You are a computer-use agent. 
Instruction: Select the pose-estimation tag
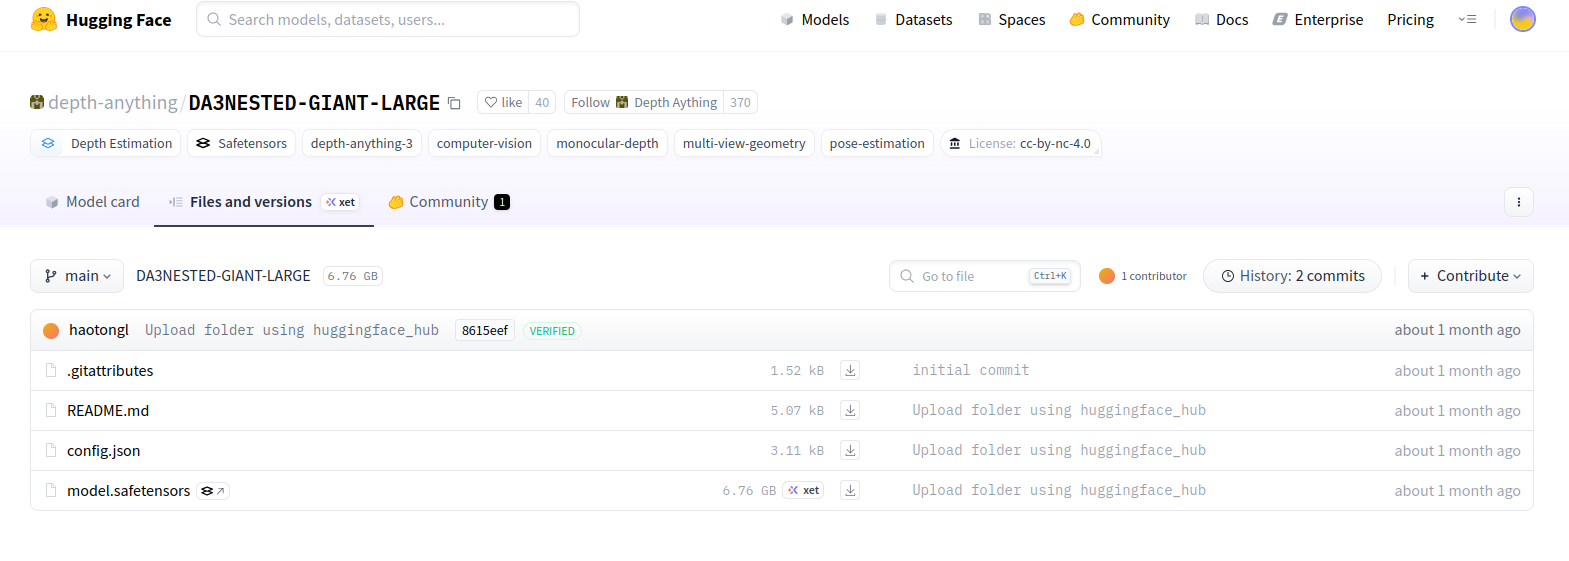pos(877,143)
